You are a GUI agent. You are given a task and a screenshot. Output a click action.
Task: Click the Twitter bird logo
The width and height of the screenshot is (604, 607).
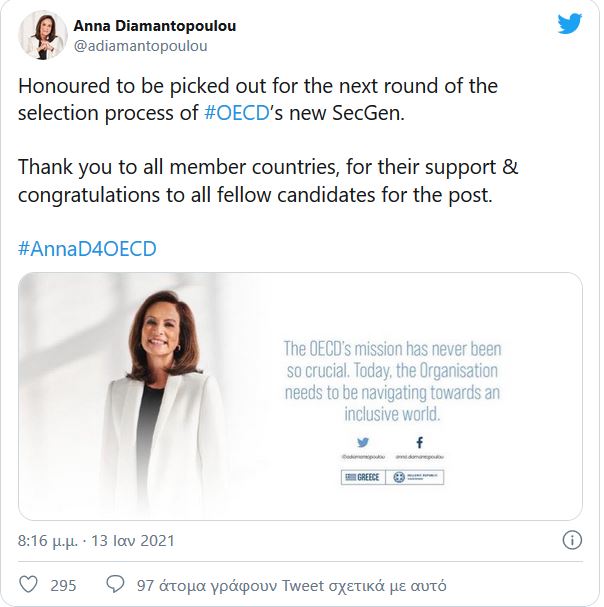point(569,23)
